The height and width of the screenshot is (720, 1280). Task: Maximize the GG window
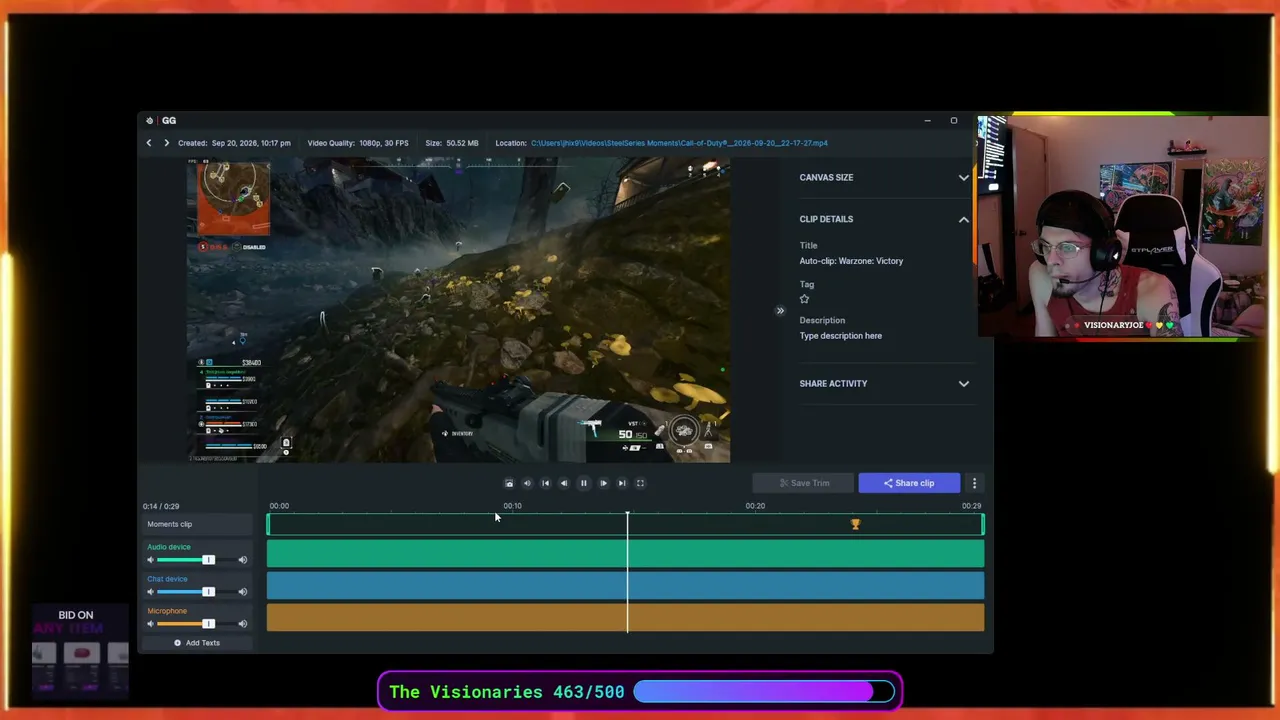point(954,121)
